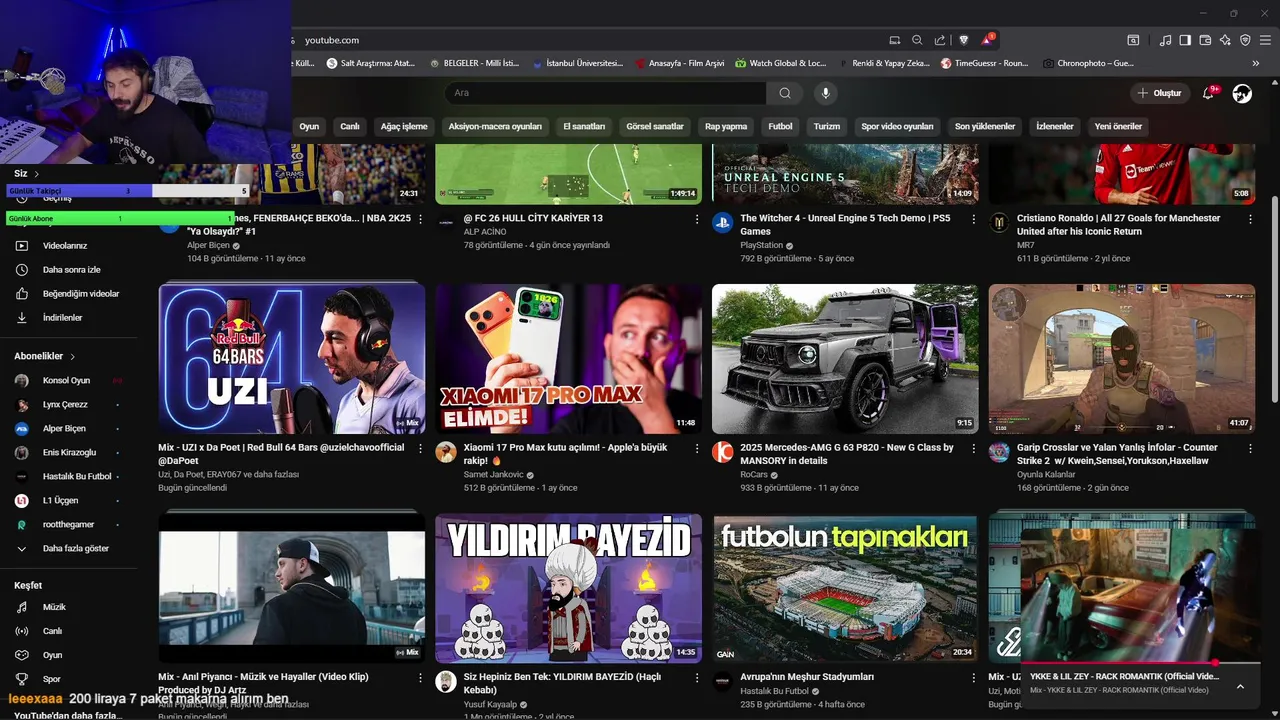The image size is (1280, 720).
Task: Open Leo AI sparkle icon
Action: 1225,40
